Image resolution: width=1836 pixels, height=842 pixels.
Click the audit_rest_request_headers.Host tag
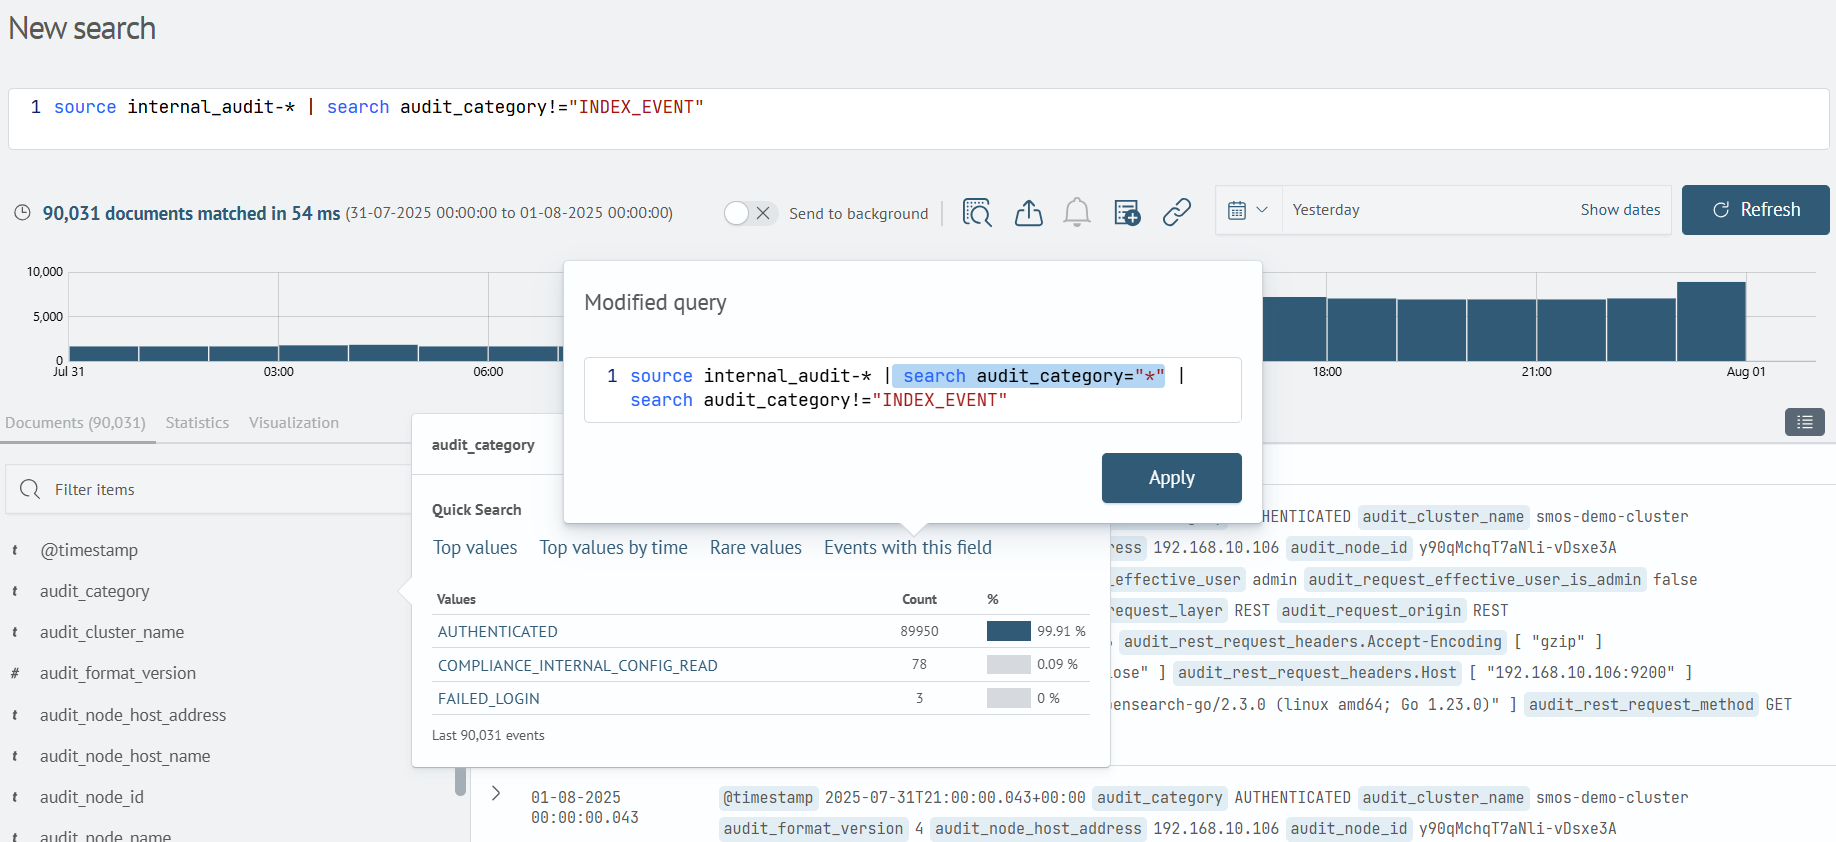(1317, 673)
